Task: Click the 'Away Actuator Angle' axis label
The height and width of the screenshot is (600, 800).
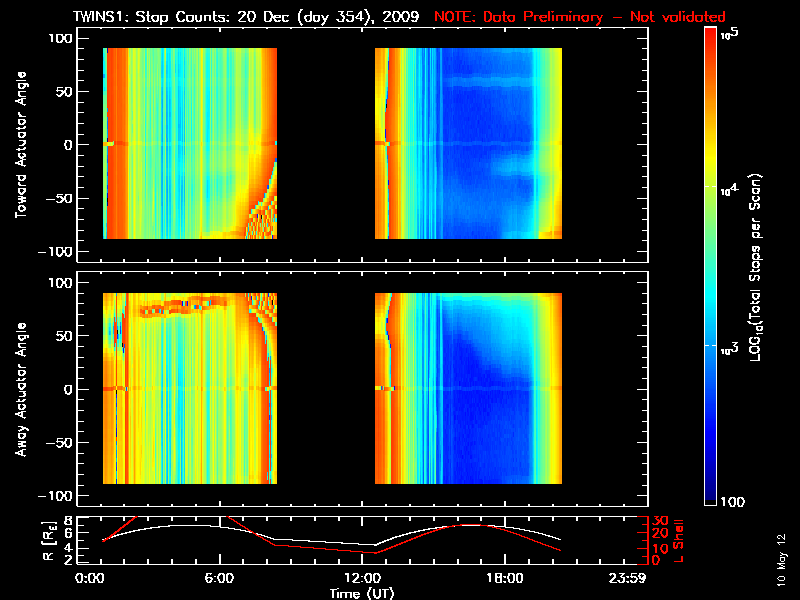Action: click(21, 389)
